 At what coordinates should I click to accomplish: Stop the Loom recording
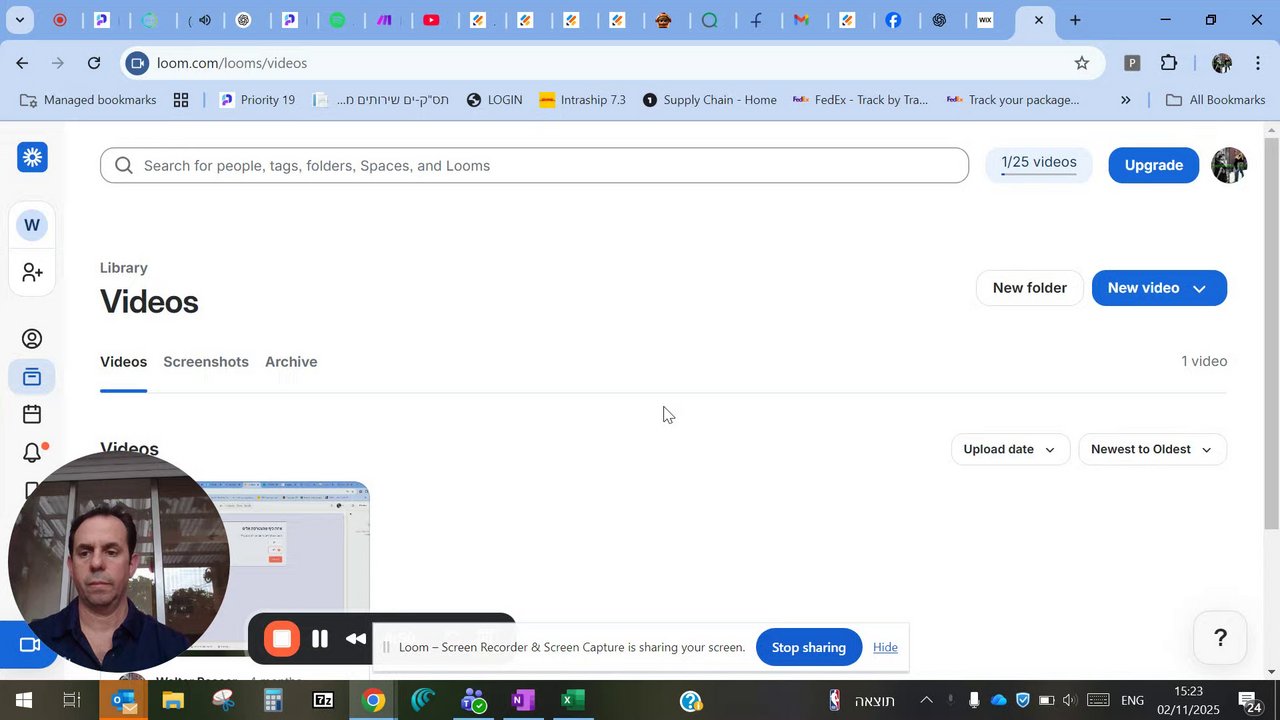click(x=282, y=639)
